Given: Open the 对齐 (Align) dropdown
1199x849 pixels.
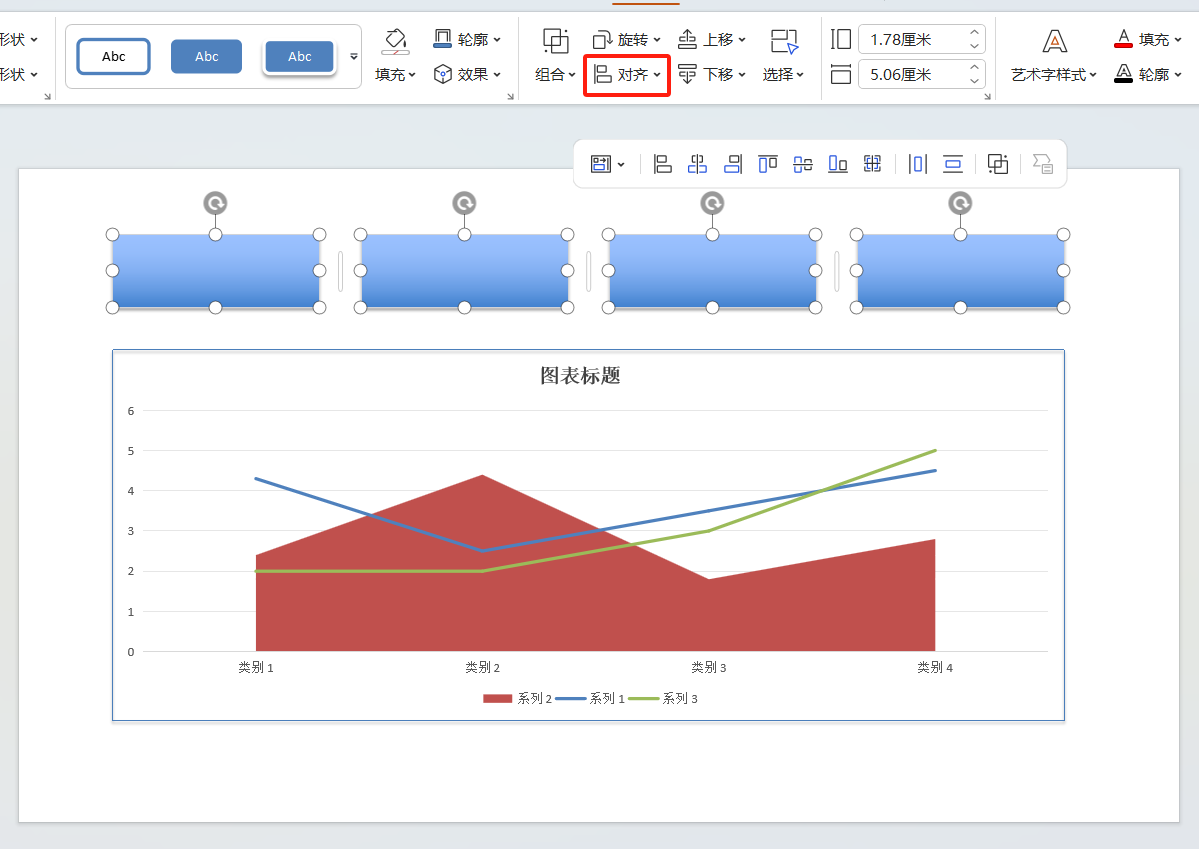Looking at the screenshot, I should coord(626,74).
